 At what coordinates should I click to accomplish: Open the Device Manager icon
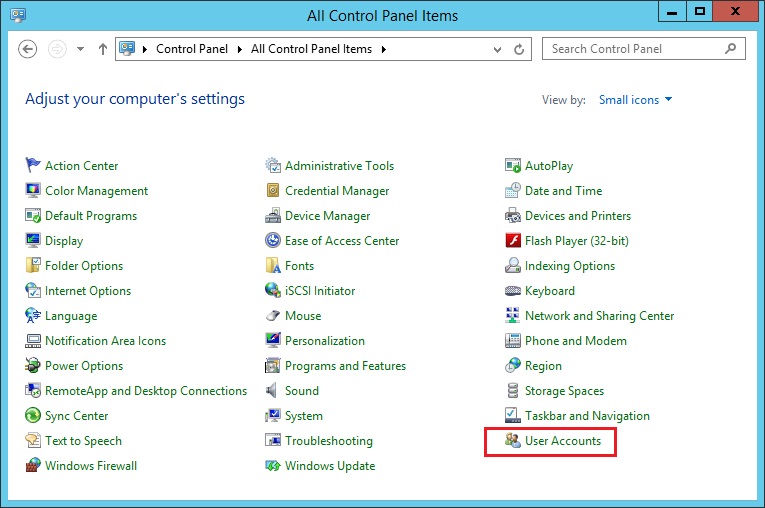tap(273, 216)
